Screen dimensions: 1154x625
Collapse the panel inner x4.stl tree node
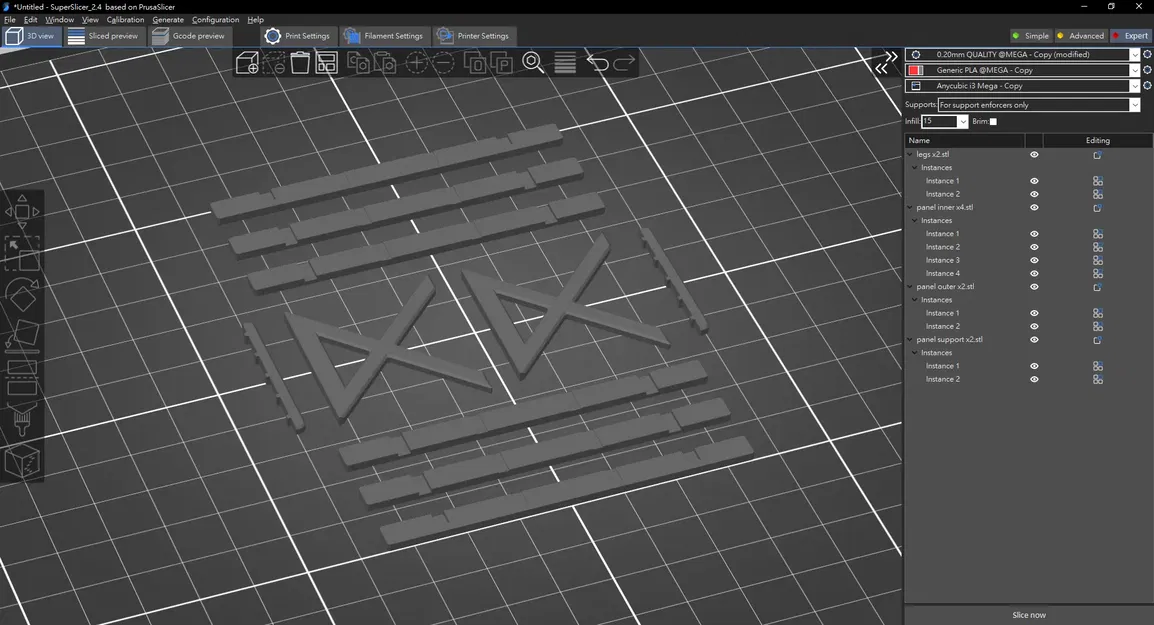point(910,208)
